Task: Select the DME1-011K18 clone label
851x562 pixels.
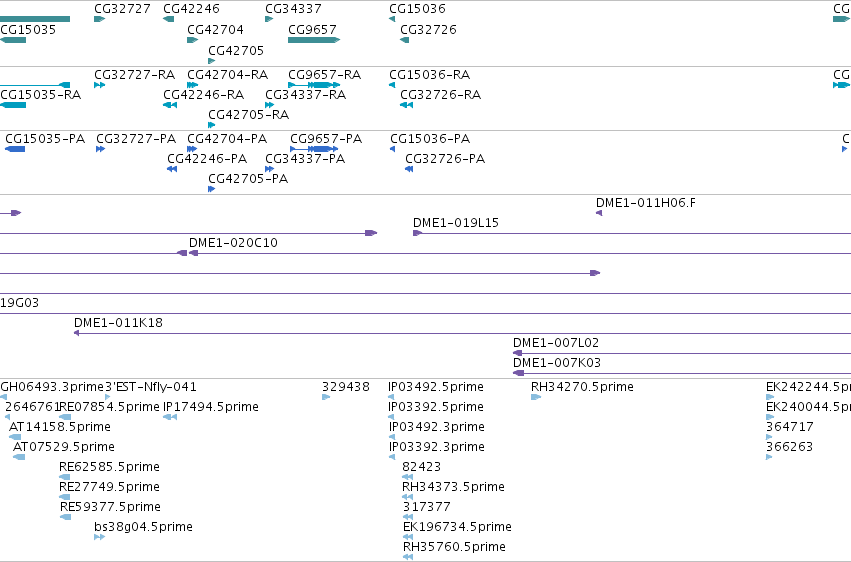Action: (118, 322)
